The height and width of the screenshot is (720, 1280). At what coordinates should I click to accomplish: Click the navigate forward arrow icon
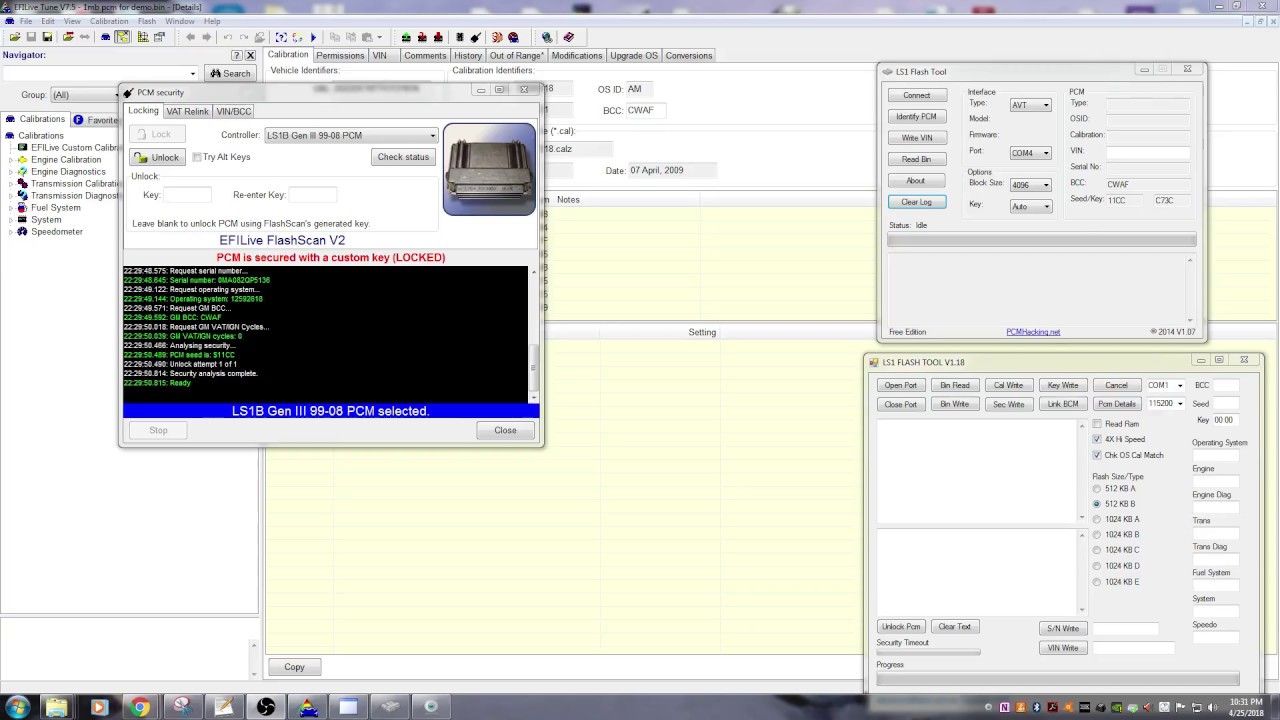207,37
